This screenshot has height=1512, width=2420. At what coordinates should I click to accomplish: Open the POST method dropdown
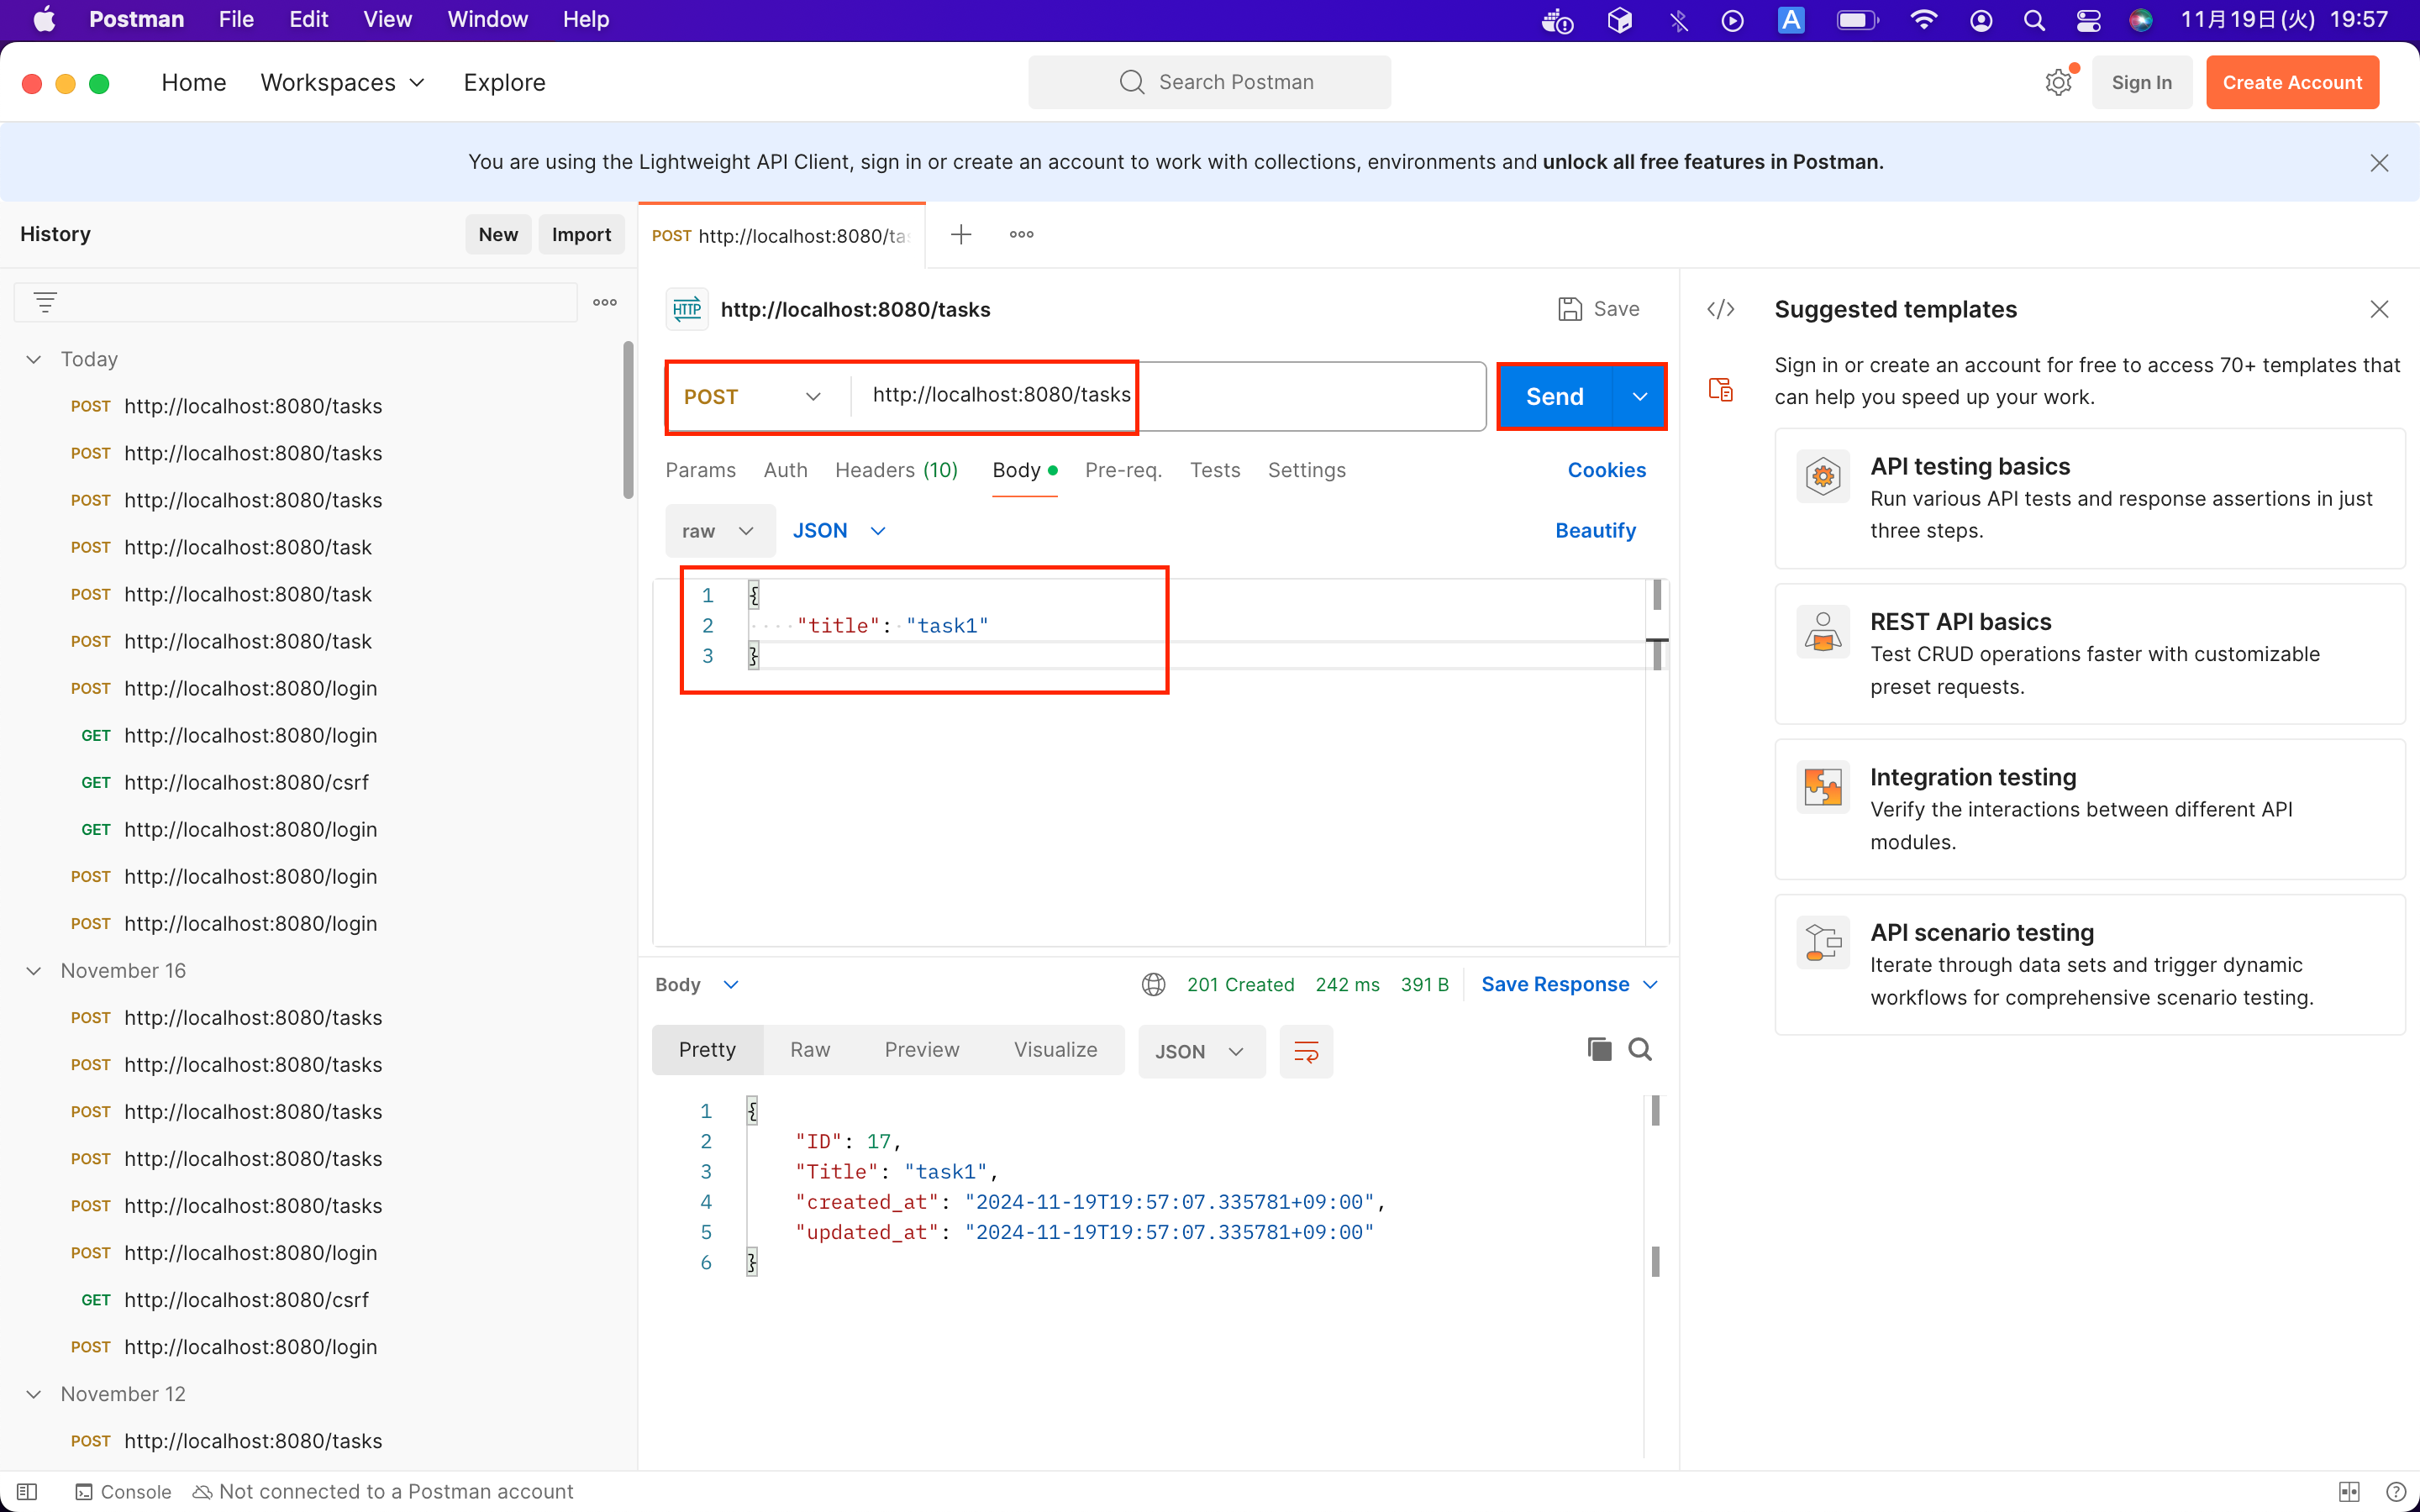752,397
